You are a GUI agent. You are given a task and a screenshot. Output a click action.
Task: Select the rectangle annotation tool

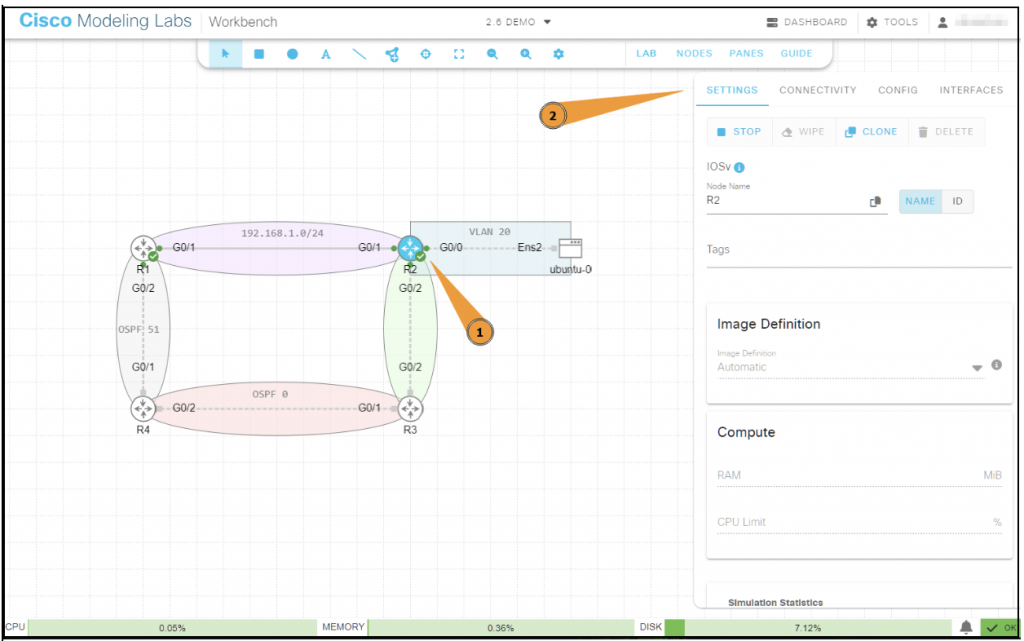(x=259, y=54)
